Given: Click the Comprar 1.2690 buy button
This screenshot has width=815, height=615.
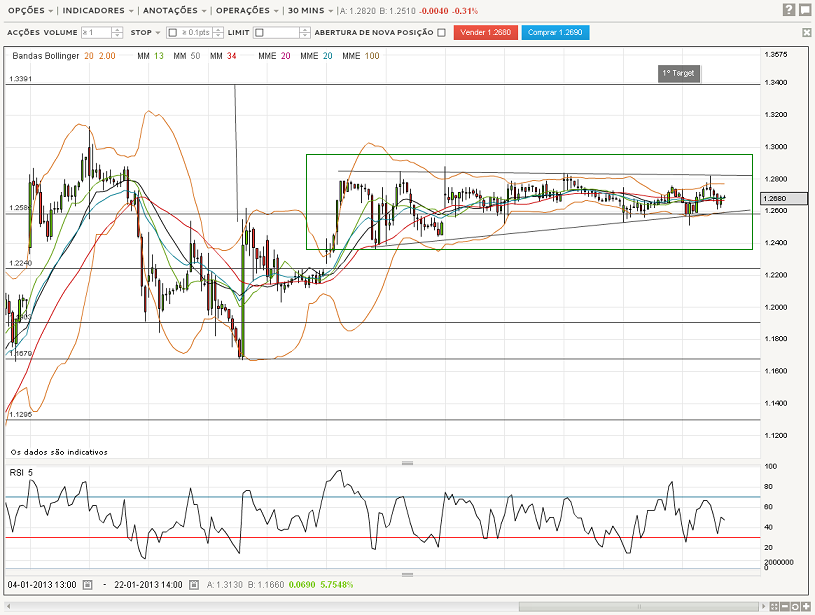Looking at the screenshot, I should click(x=555, y=32).
